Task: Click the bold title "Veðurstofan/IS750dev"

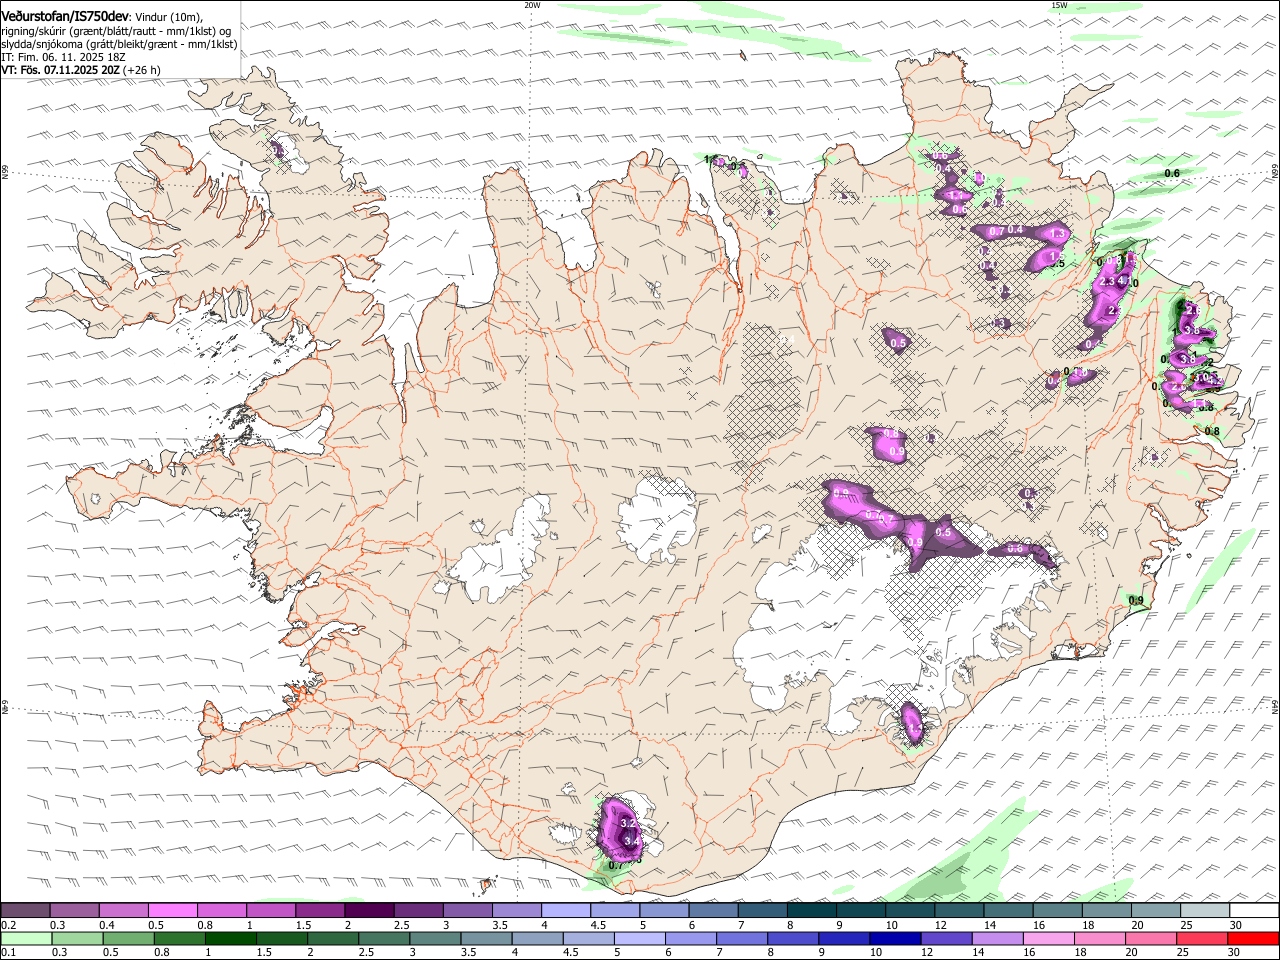Action: pyautogui.click(x=64, y=16)
